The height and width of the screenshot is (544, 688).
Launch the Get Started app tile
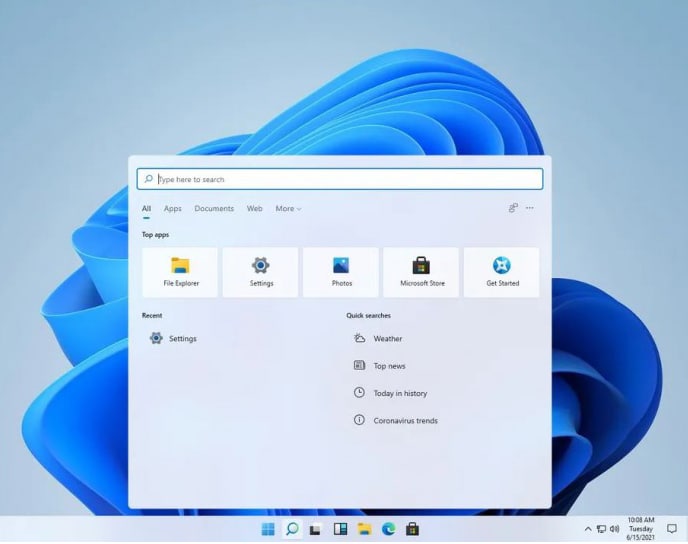tap(502, 272)
